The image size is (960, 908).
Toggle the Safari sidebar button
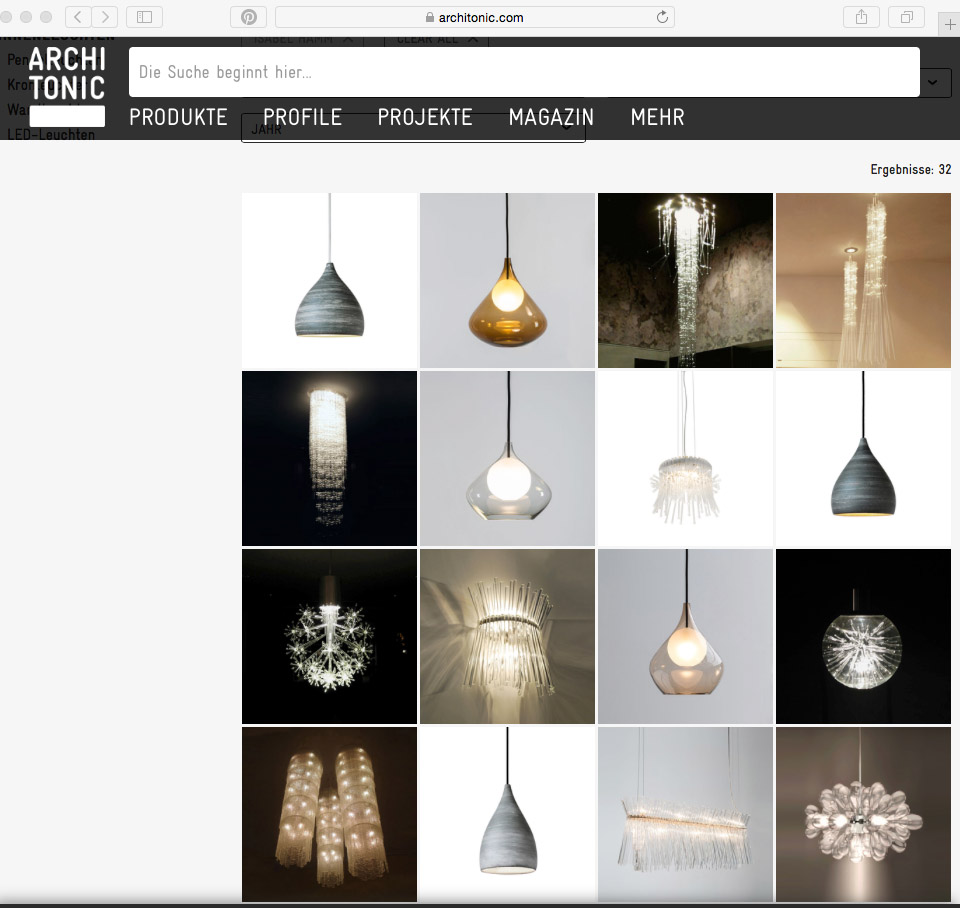tap(144, 17)
